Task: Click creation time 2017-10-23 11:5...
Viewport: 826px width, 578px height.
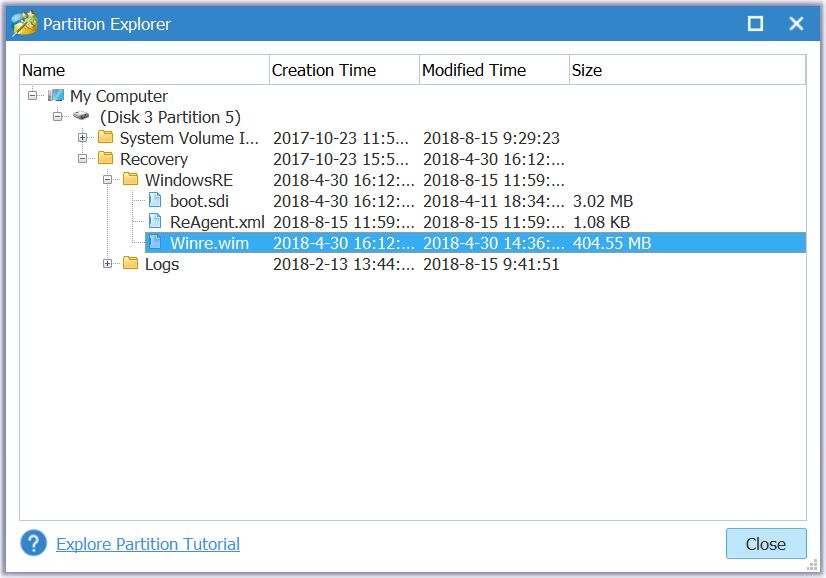Action: [341, 138]
